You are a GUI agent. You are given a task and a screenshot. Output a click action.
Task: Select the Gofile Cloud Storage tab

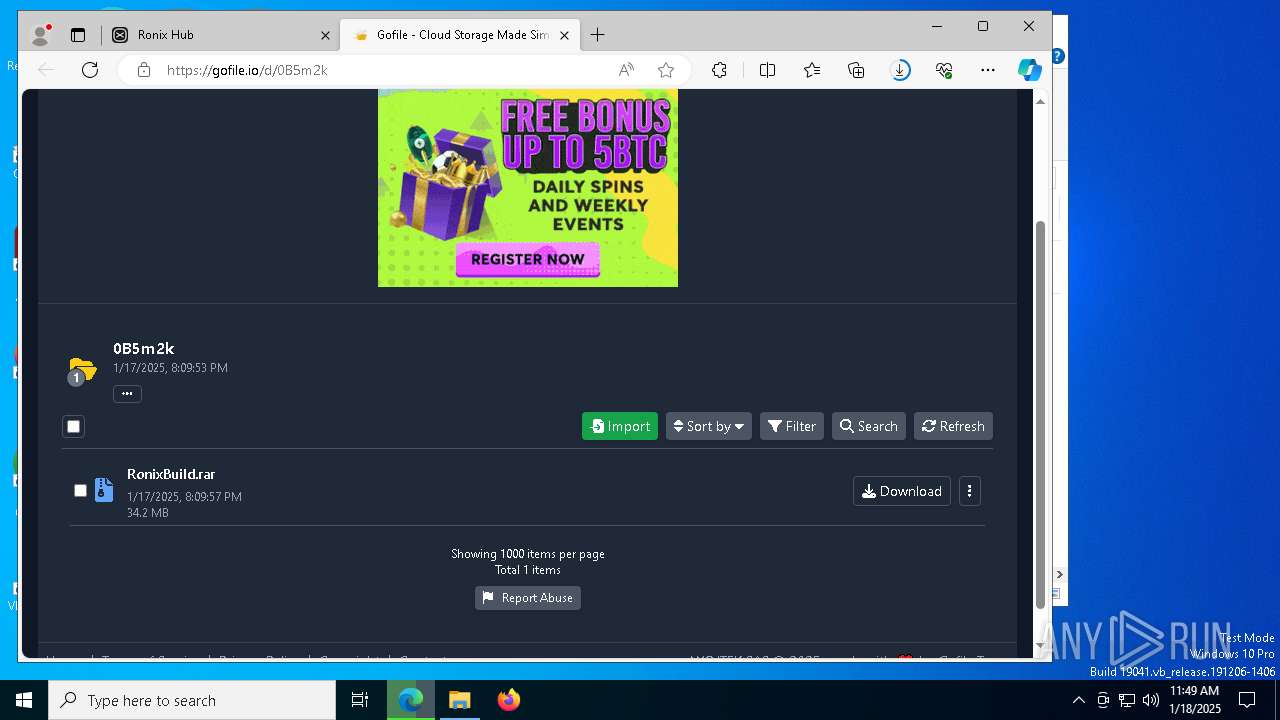tap(458, 35)
